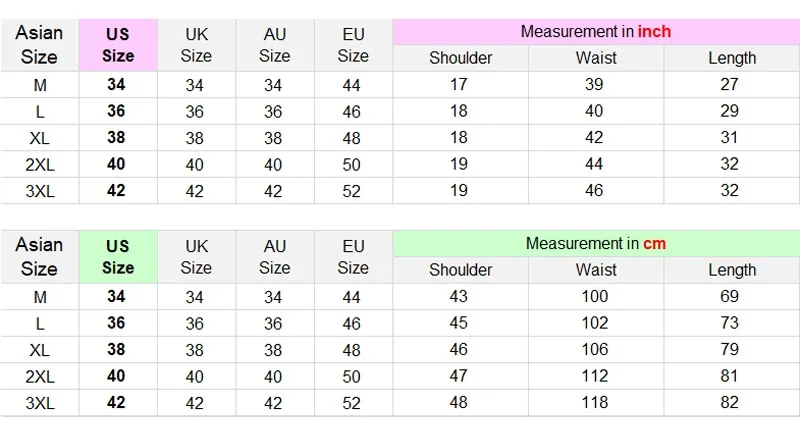Click waist value 39 in inch table
Image resolution: width=800 pixels, height=440 pixels.
[x=594, y=85]
